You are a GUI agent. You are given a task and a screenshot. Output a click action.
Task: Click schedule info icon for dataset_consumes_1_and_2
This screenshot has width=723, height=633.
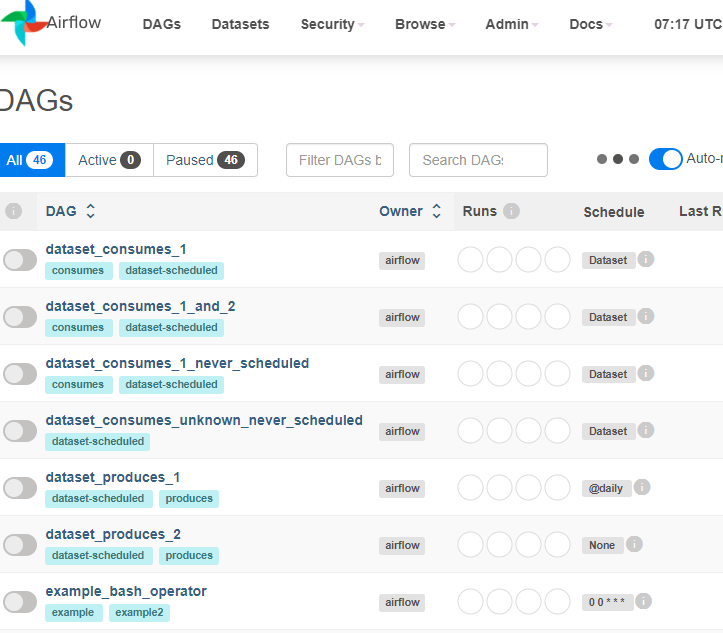[646, 317]
